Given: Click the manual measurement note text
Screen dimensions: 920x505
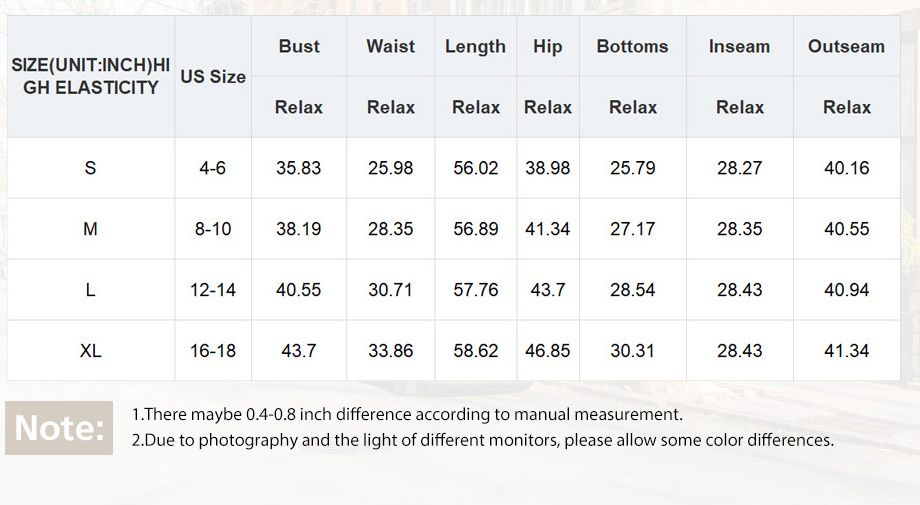Looking at the screenshot, I should (x=407, y=415).
